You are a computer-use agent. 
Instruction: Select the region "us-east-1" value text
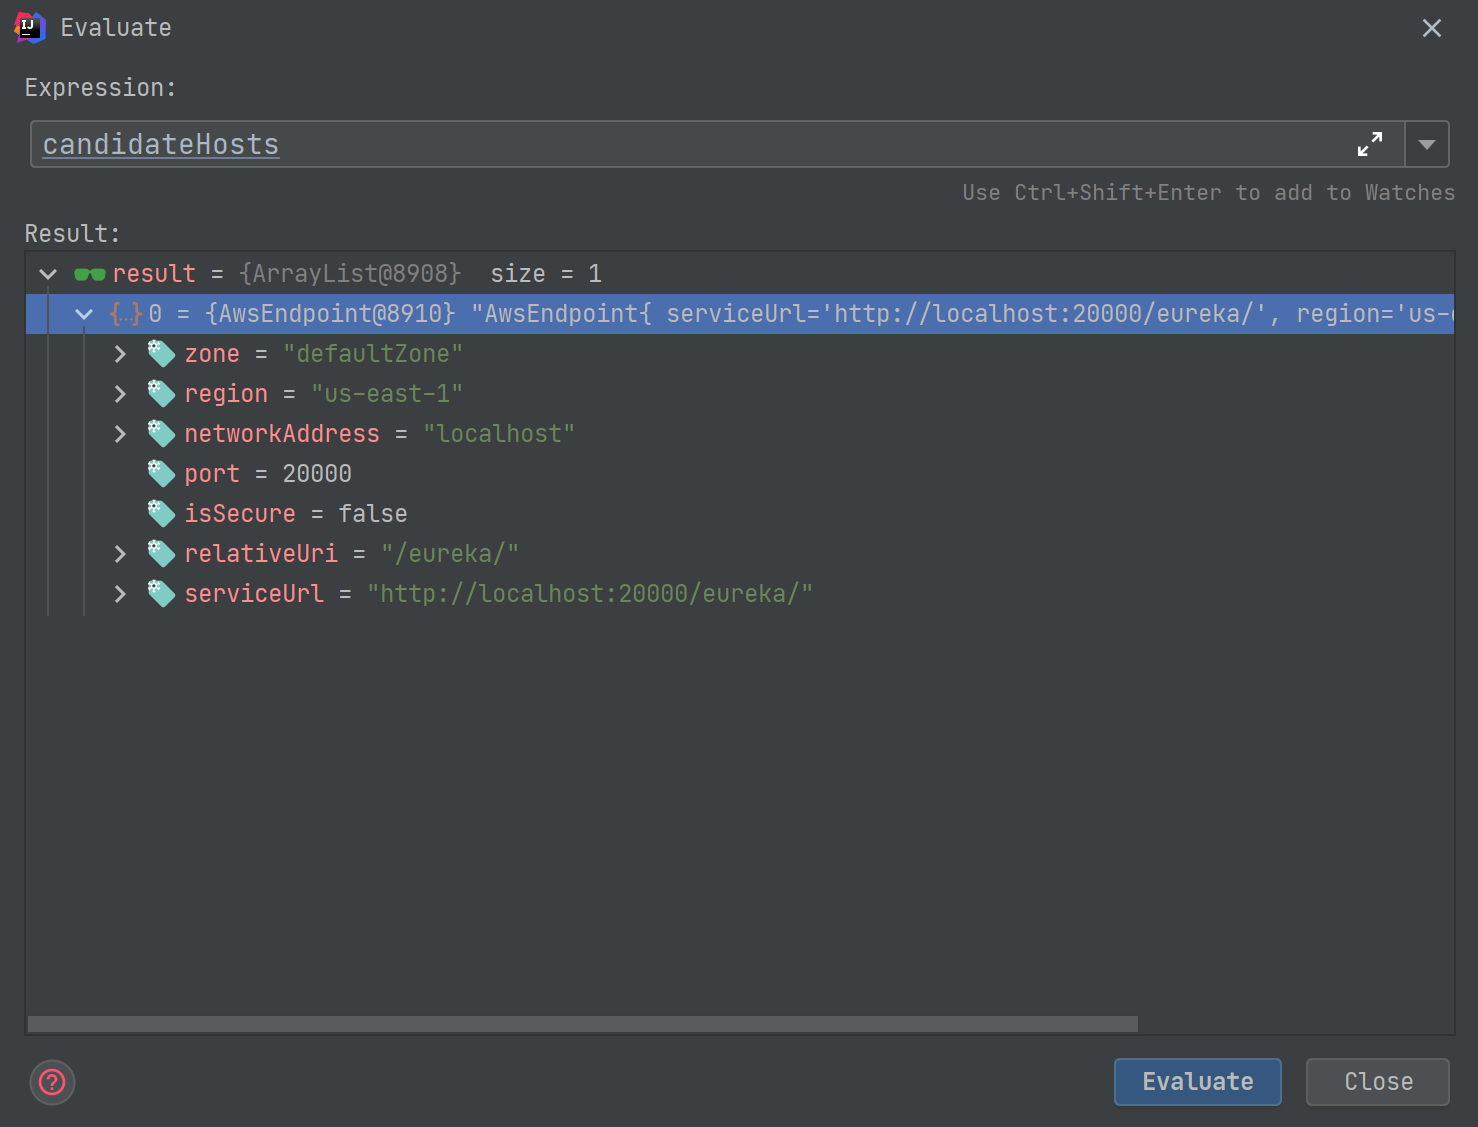pos(387,394)
